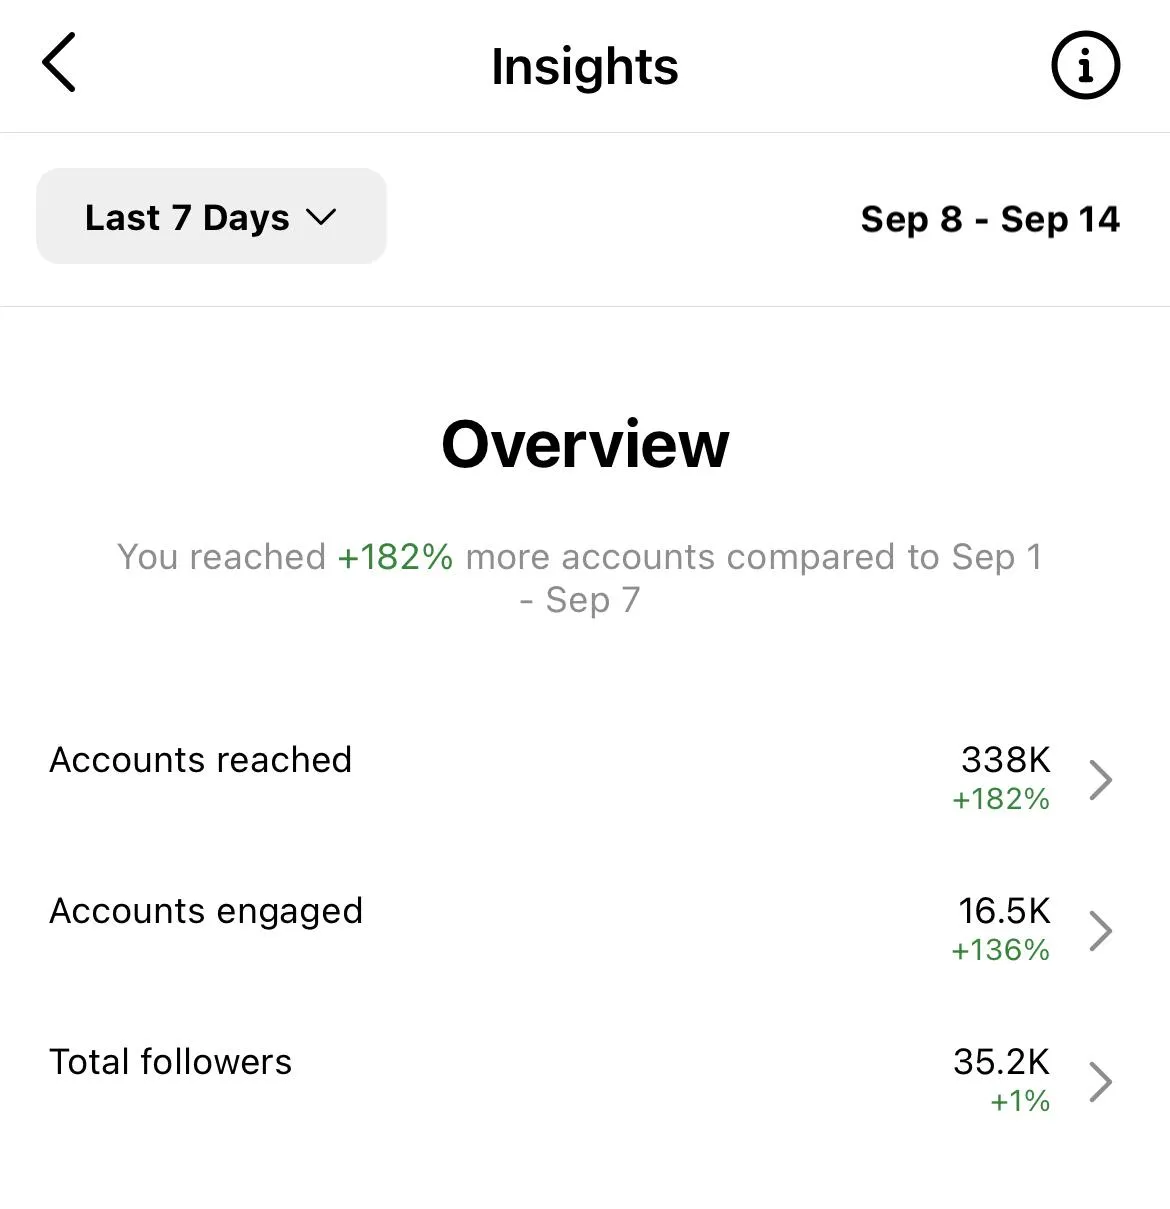This screenshot has width=1170, height=1209.
Task: Tap the 35.2K total followers value
Action: [1001, 1062]
